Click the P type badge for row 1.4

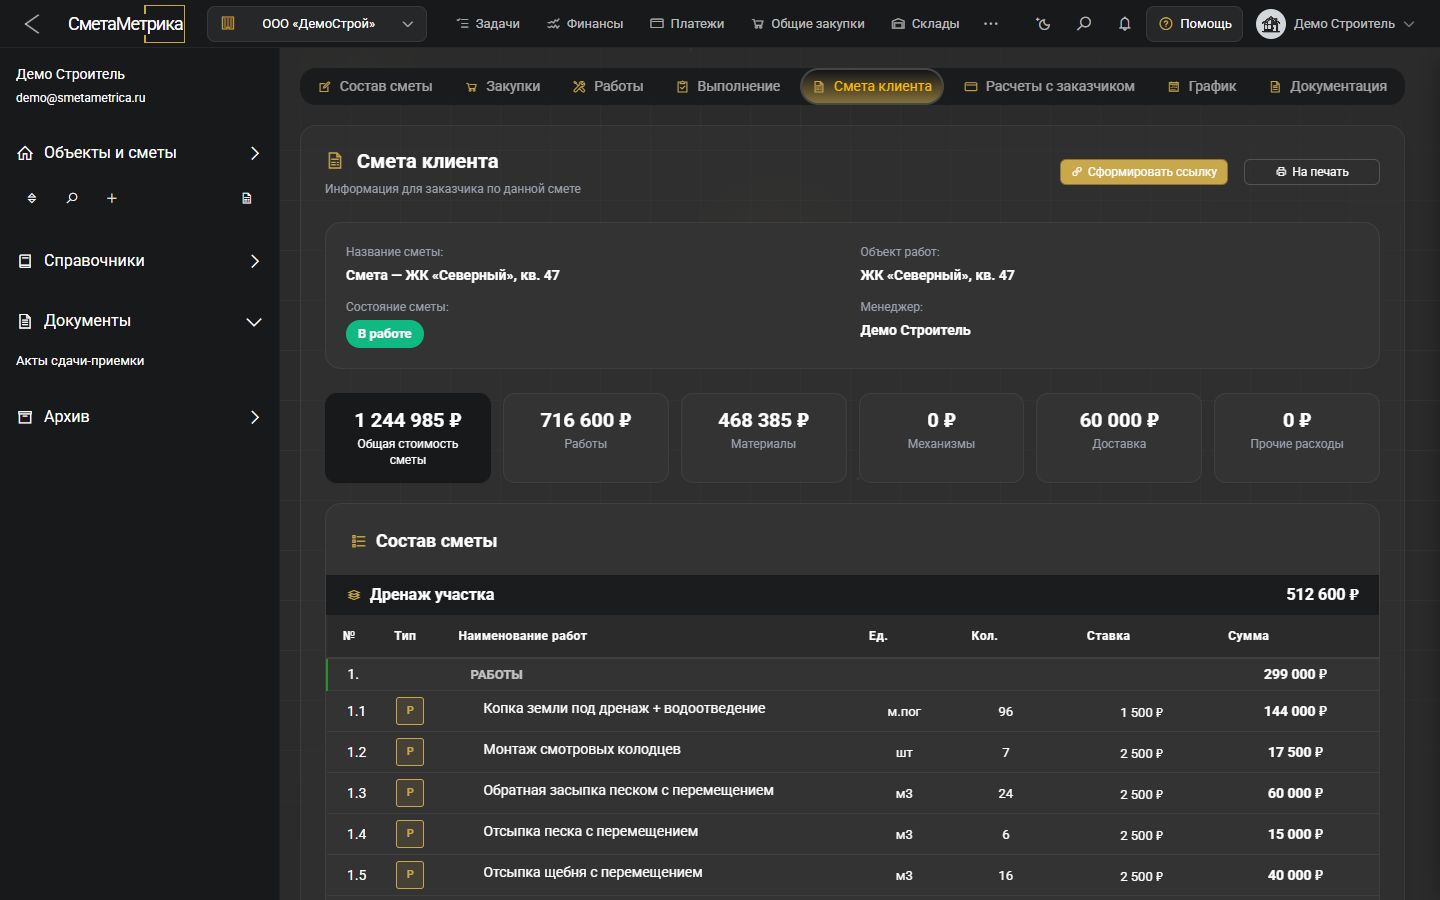tap(410, 834)
